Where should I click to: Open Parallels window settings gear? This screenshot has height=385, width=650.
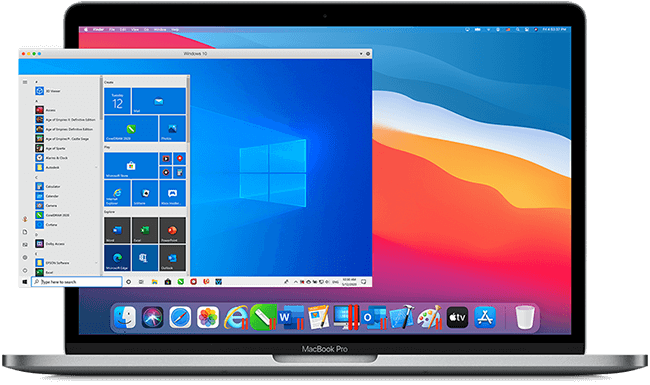coord(368,54)
